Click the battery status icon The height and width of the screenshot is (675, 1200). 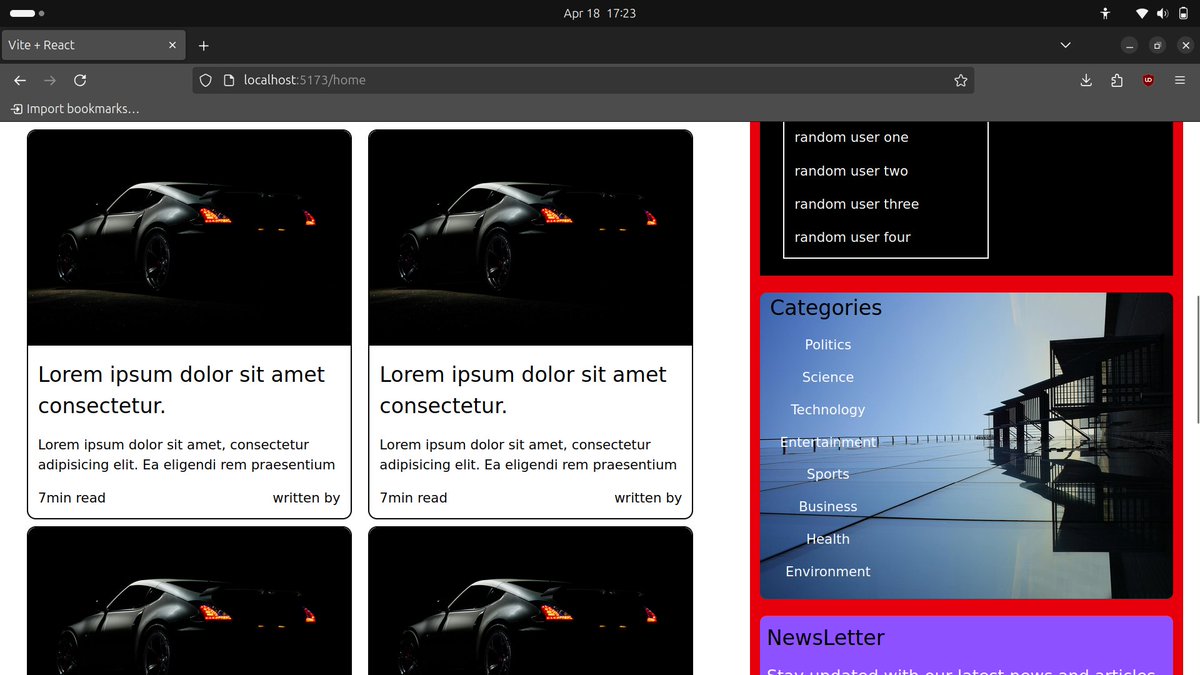tap(1183, 13)
